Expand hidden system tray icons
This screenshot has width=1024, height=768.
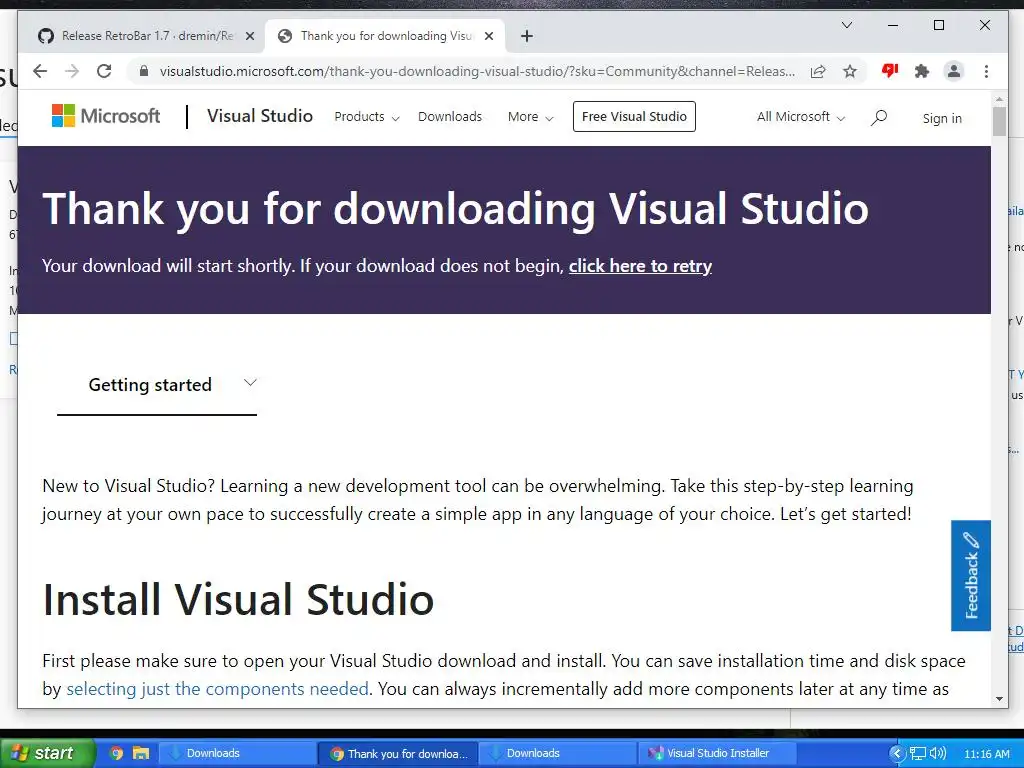[x=897, y=754]
